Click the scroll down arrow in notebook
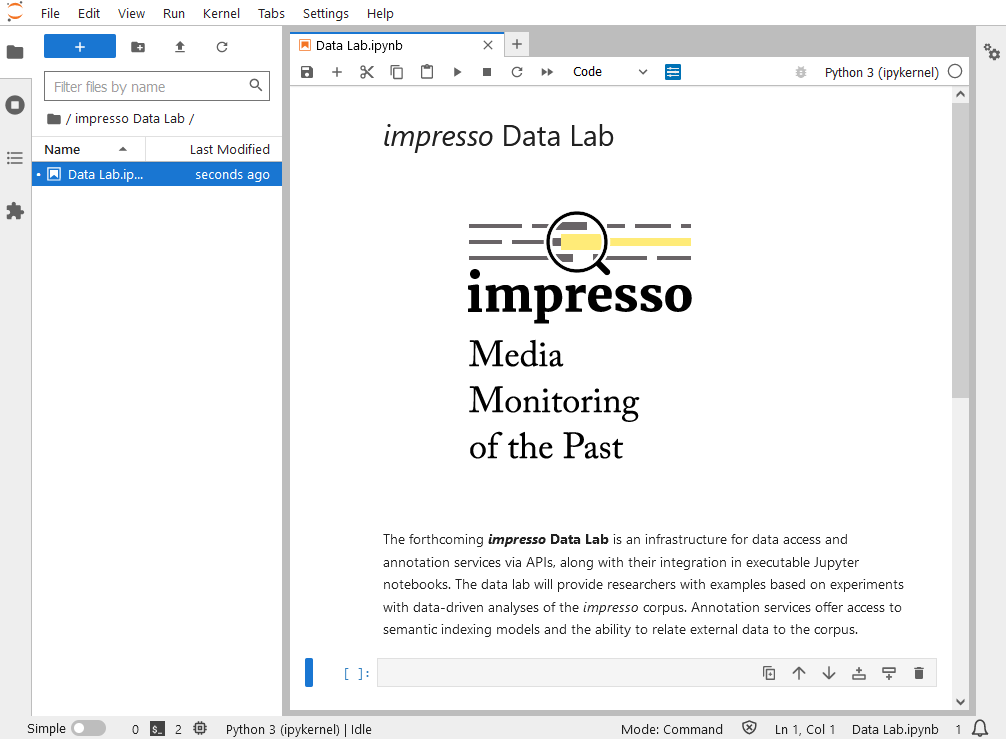Screen dimensions: 1006x739 coord(960,702)
